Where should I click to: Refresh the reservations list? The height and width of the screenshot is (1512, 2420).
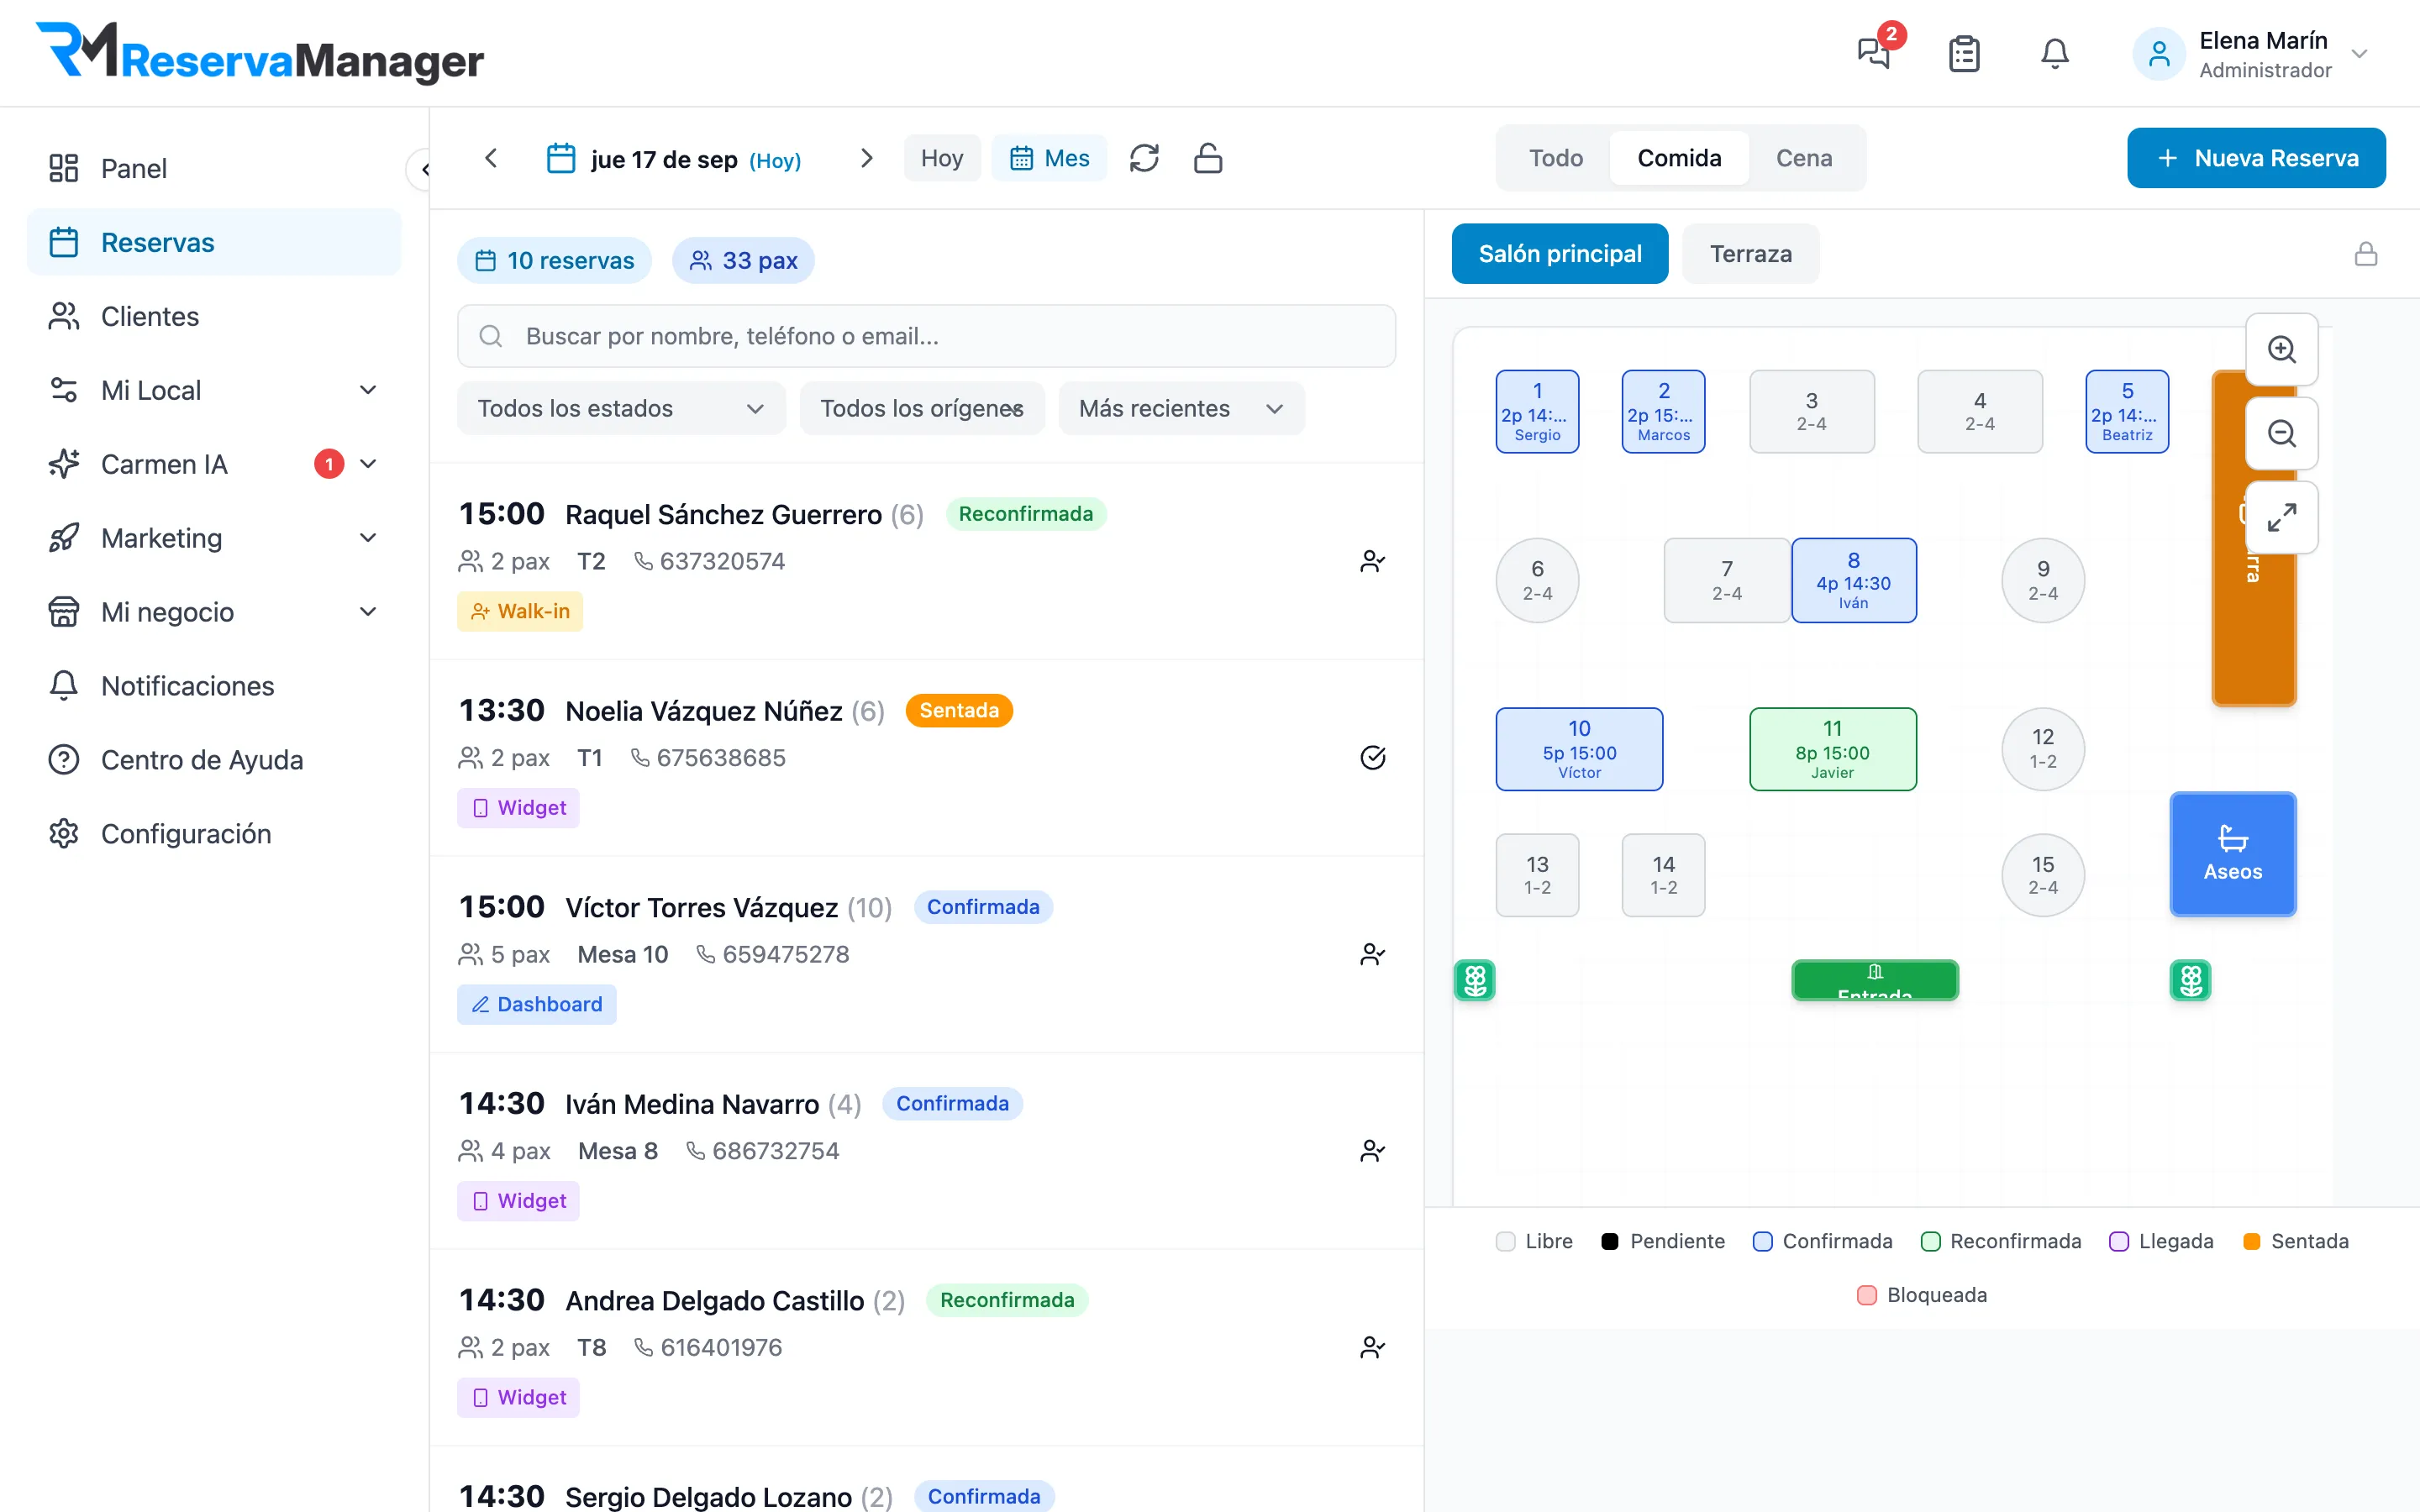point(1144,158)
